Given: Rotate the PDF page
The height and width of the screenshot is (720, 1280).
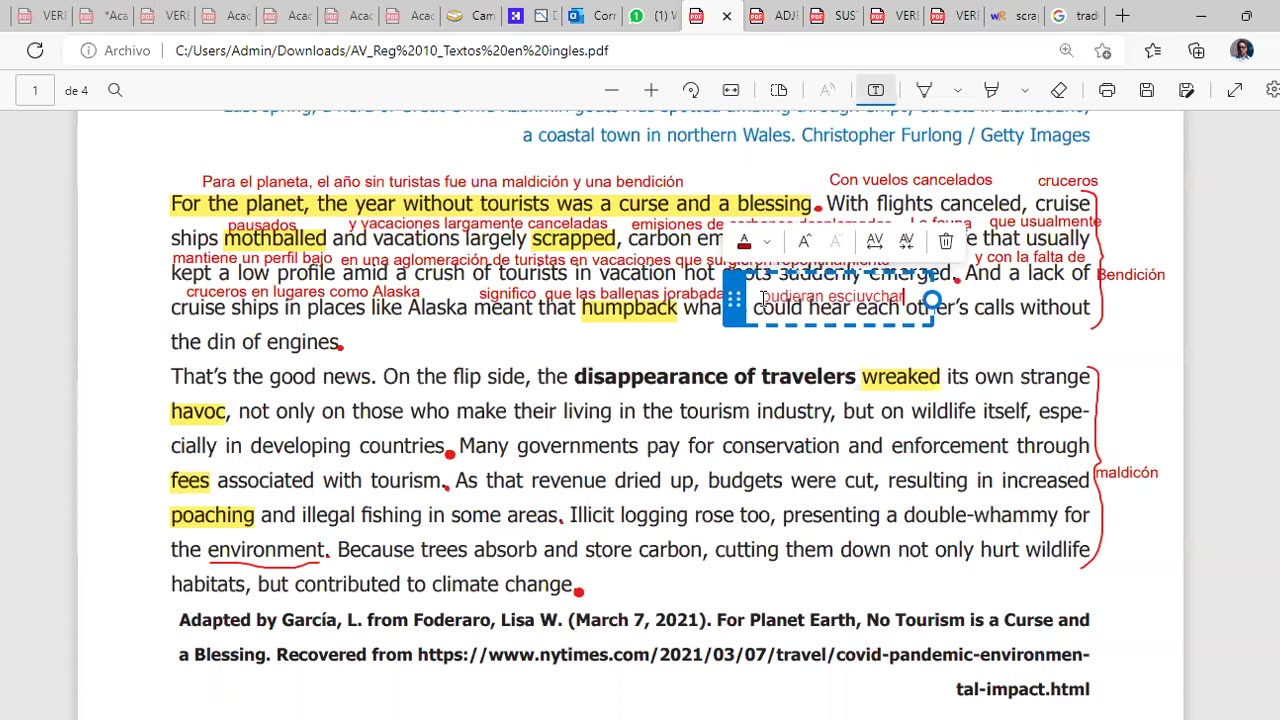Looking at the screenshot, I should pos(691,90).
